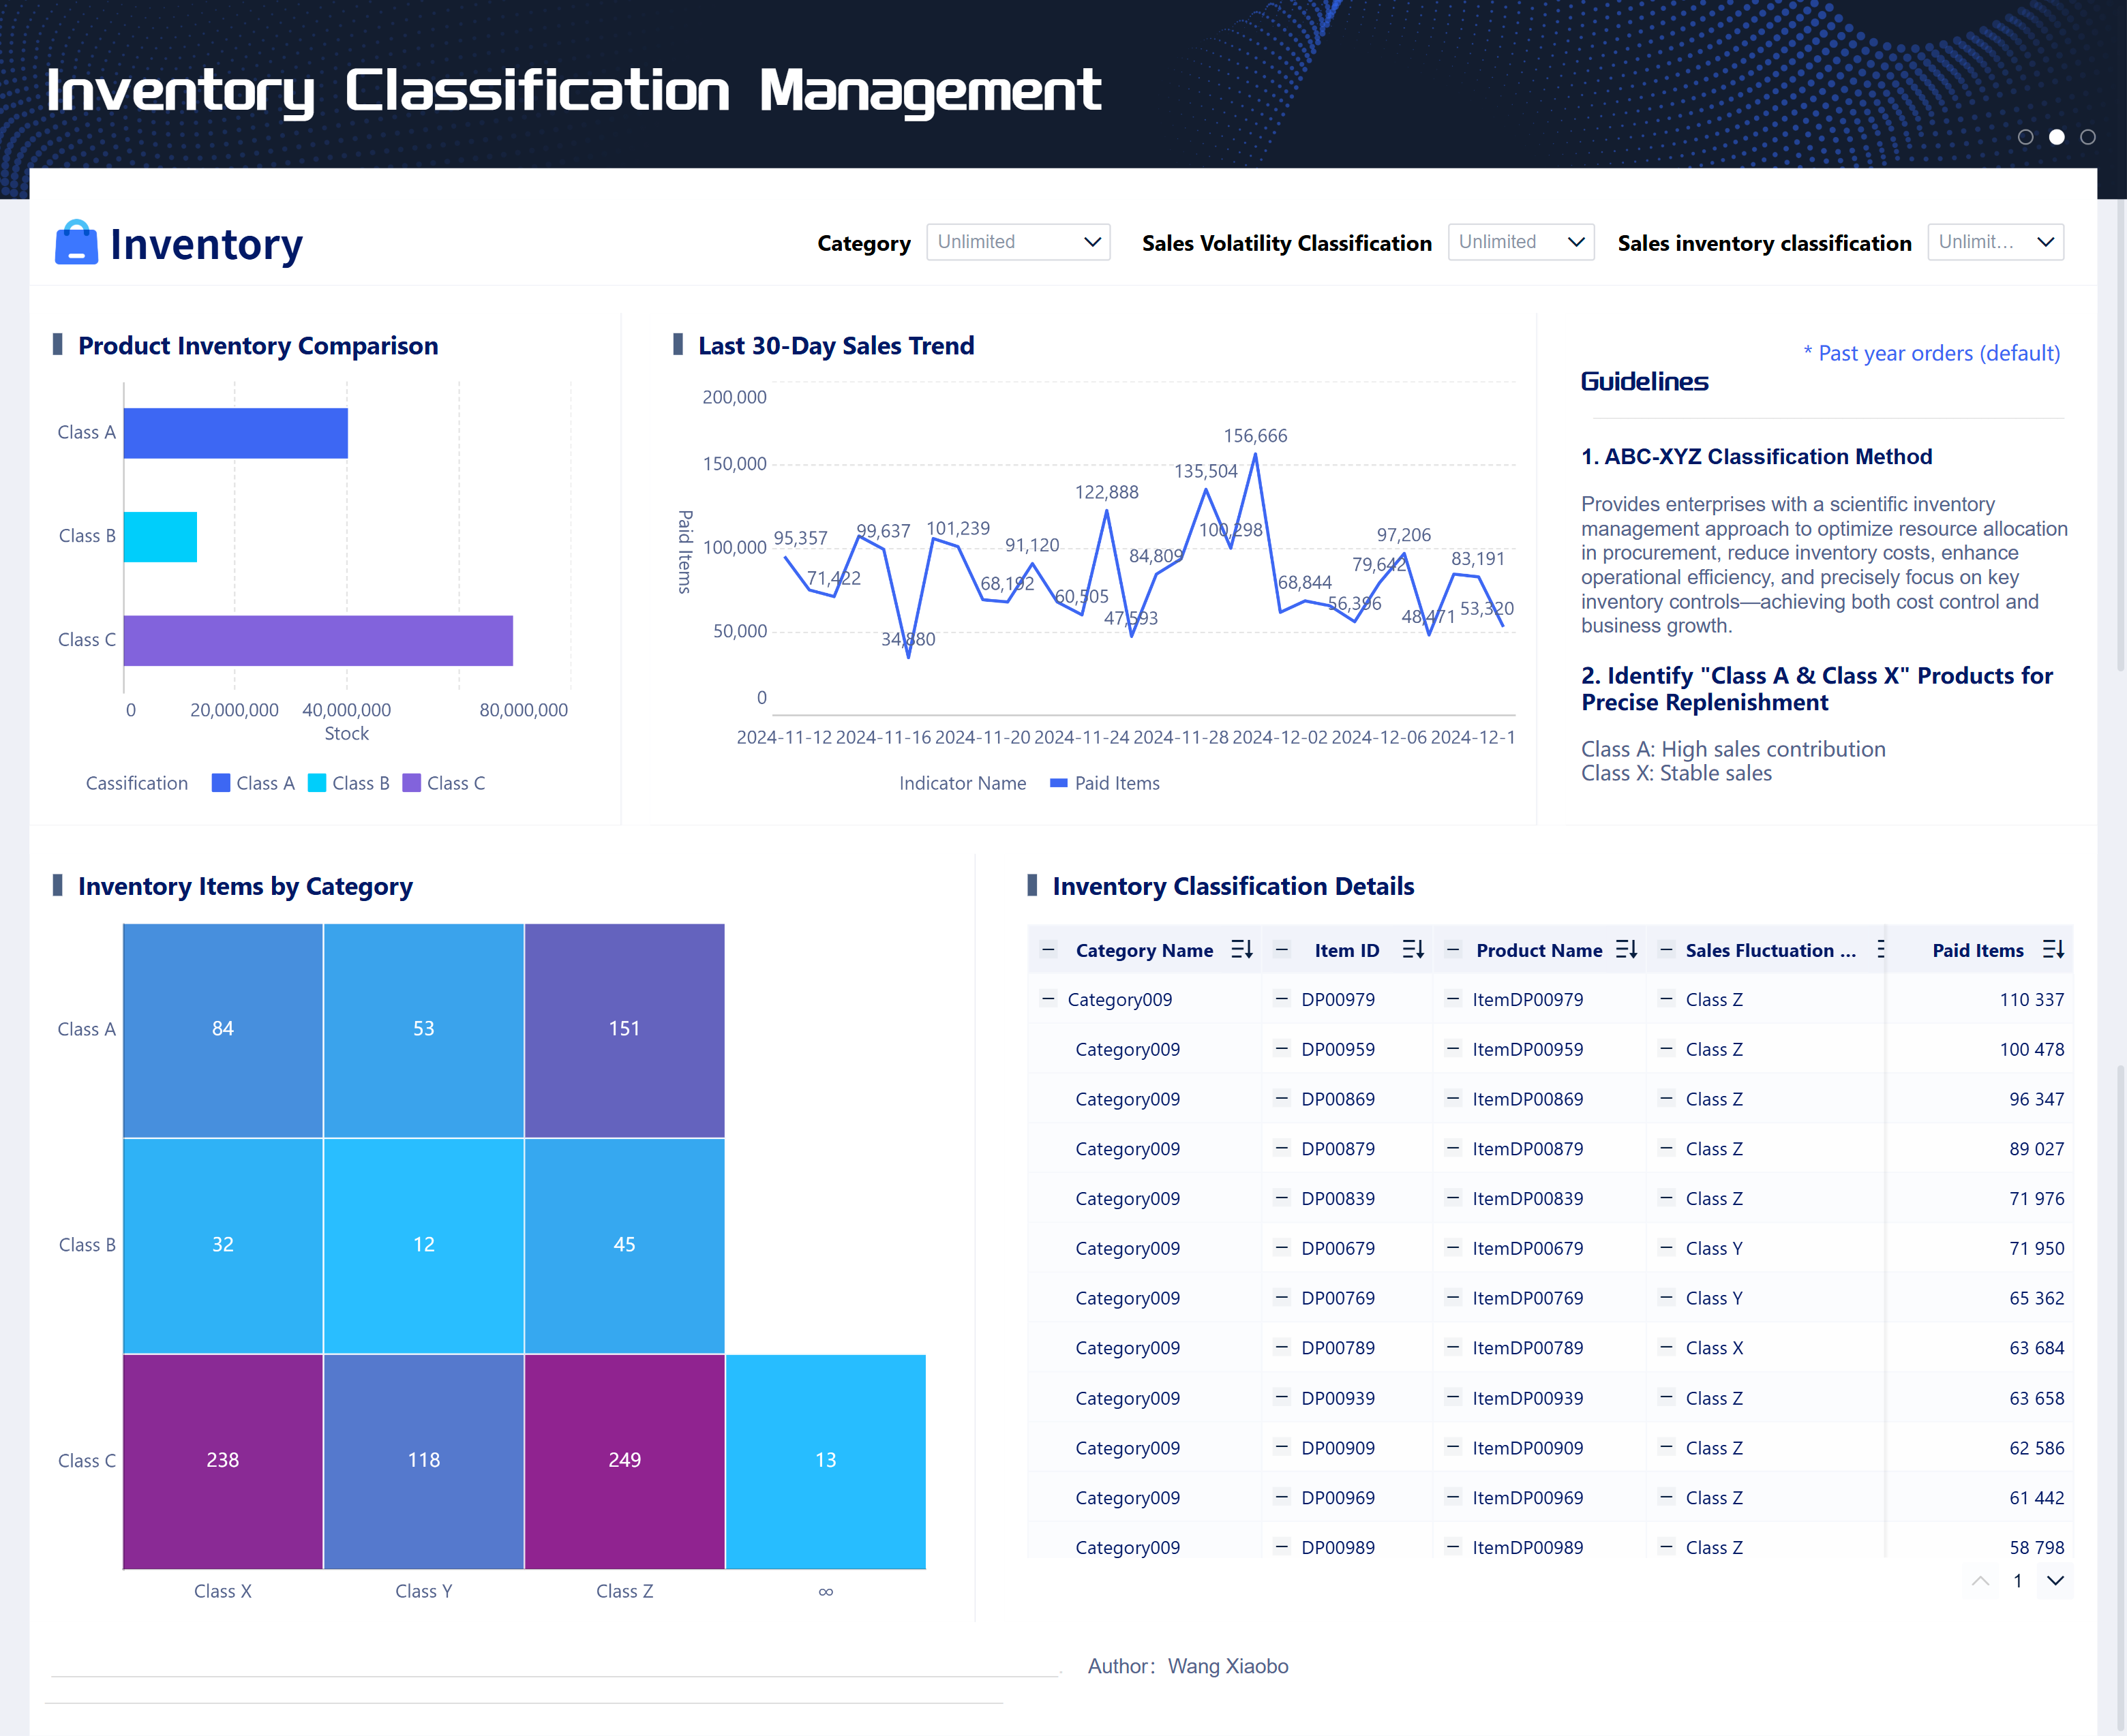Open the Inventory shopping bag icon

[x=76, y=242]
